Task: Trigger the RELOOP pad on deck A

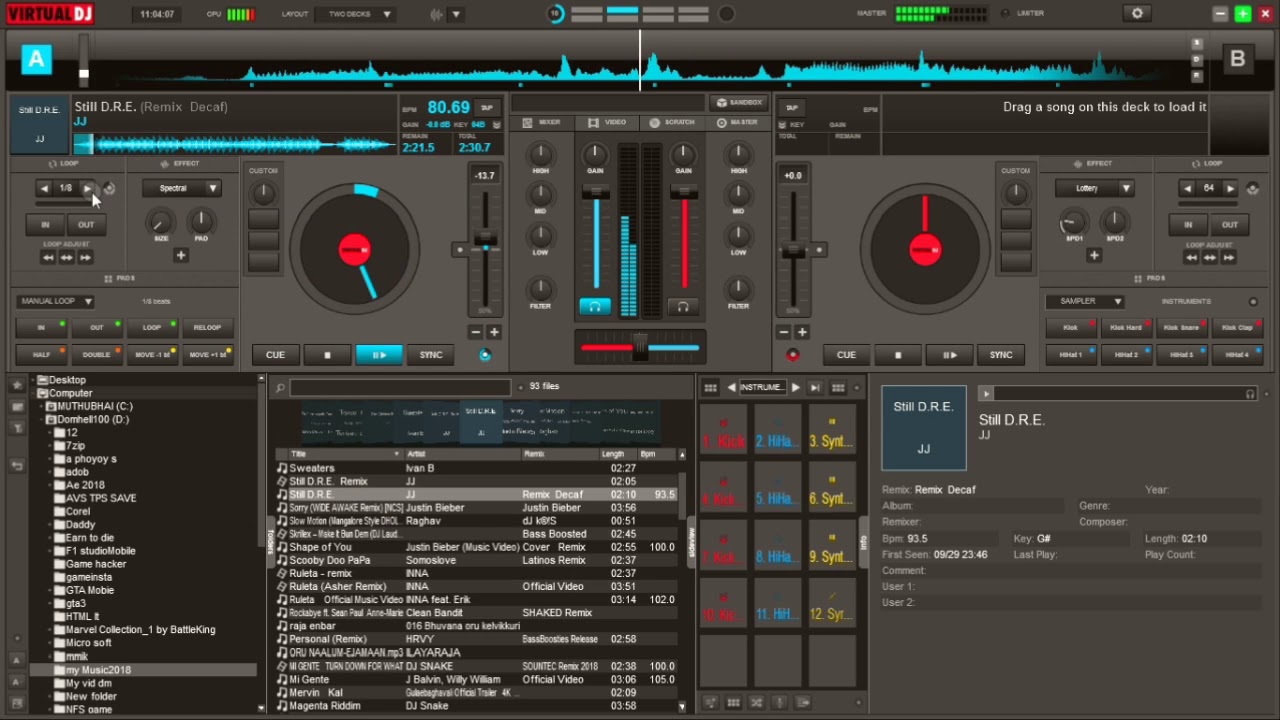Action: [x=207, y=328]
